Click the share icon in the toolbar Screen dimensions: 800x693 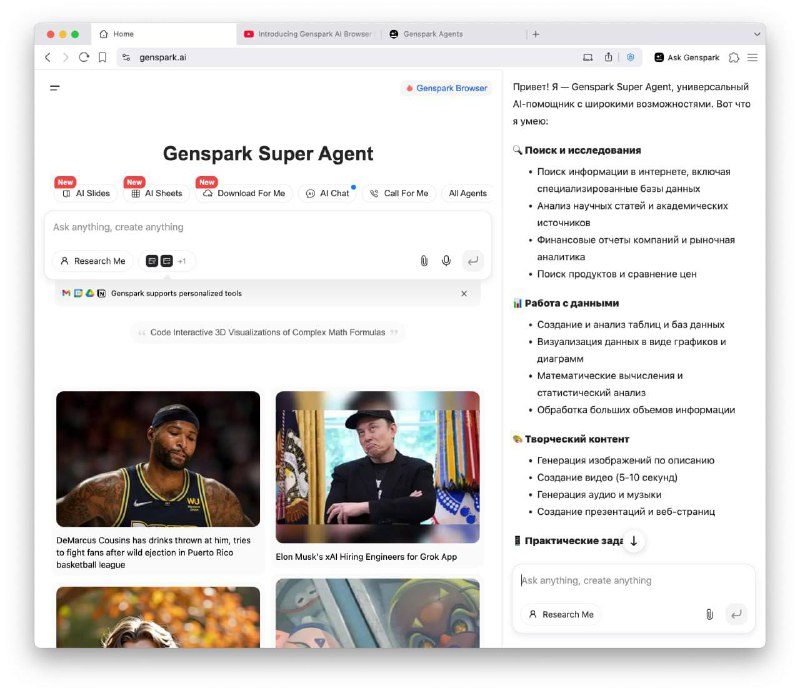click(x=608, y=57)
